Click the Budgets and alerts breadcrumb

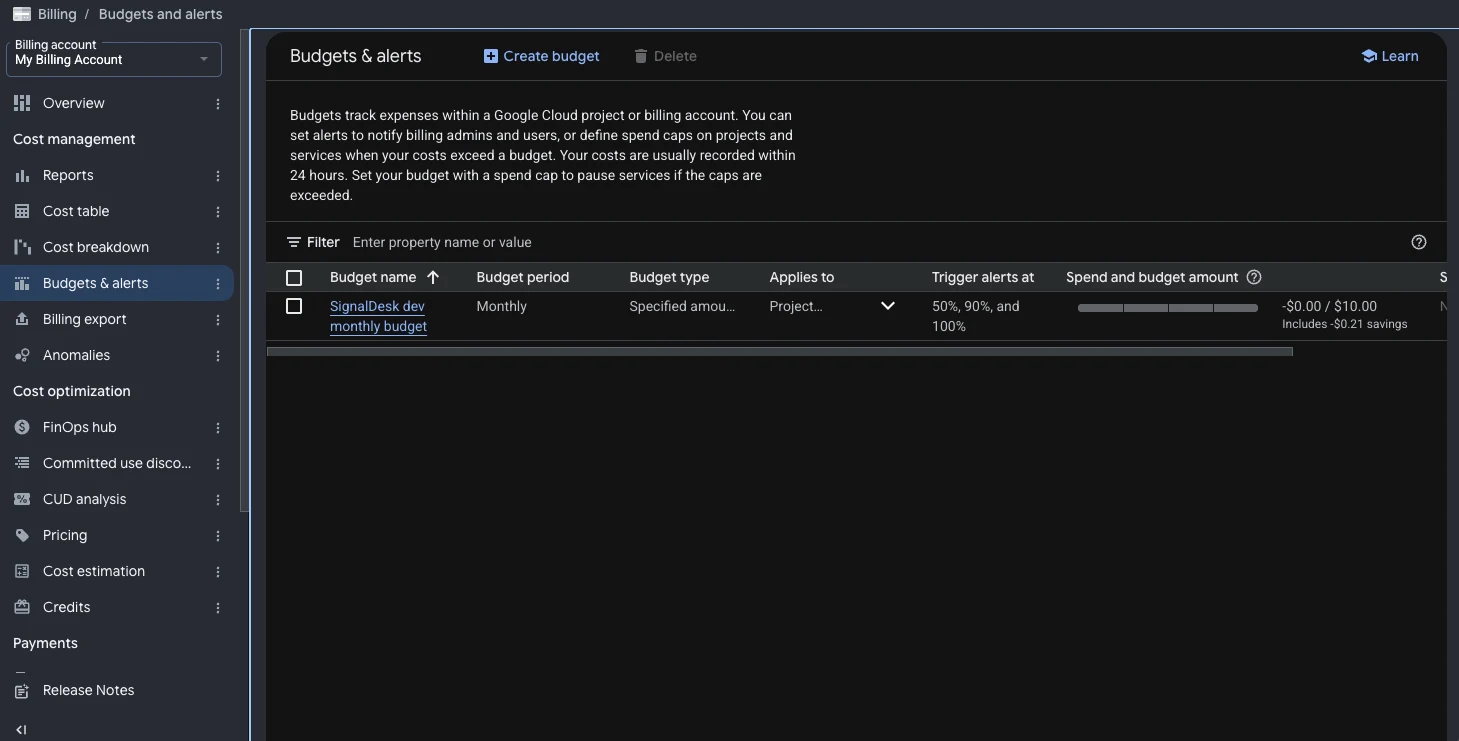click(x=161, y=14)
